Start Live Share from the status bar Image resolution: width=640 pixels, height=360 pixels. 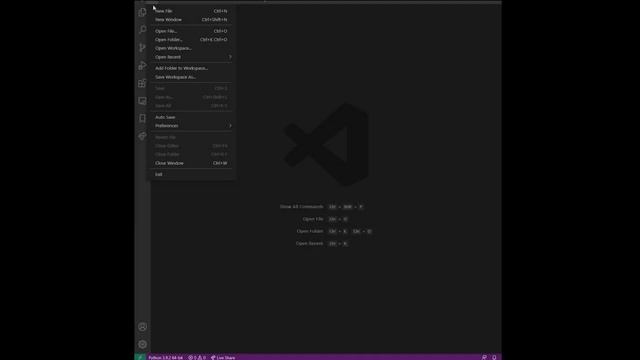point(223,357)
